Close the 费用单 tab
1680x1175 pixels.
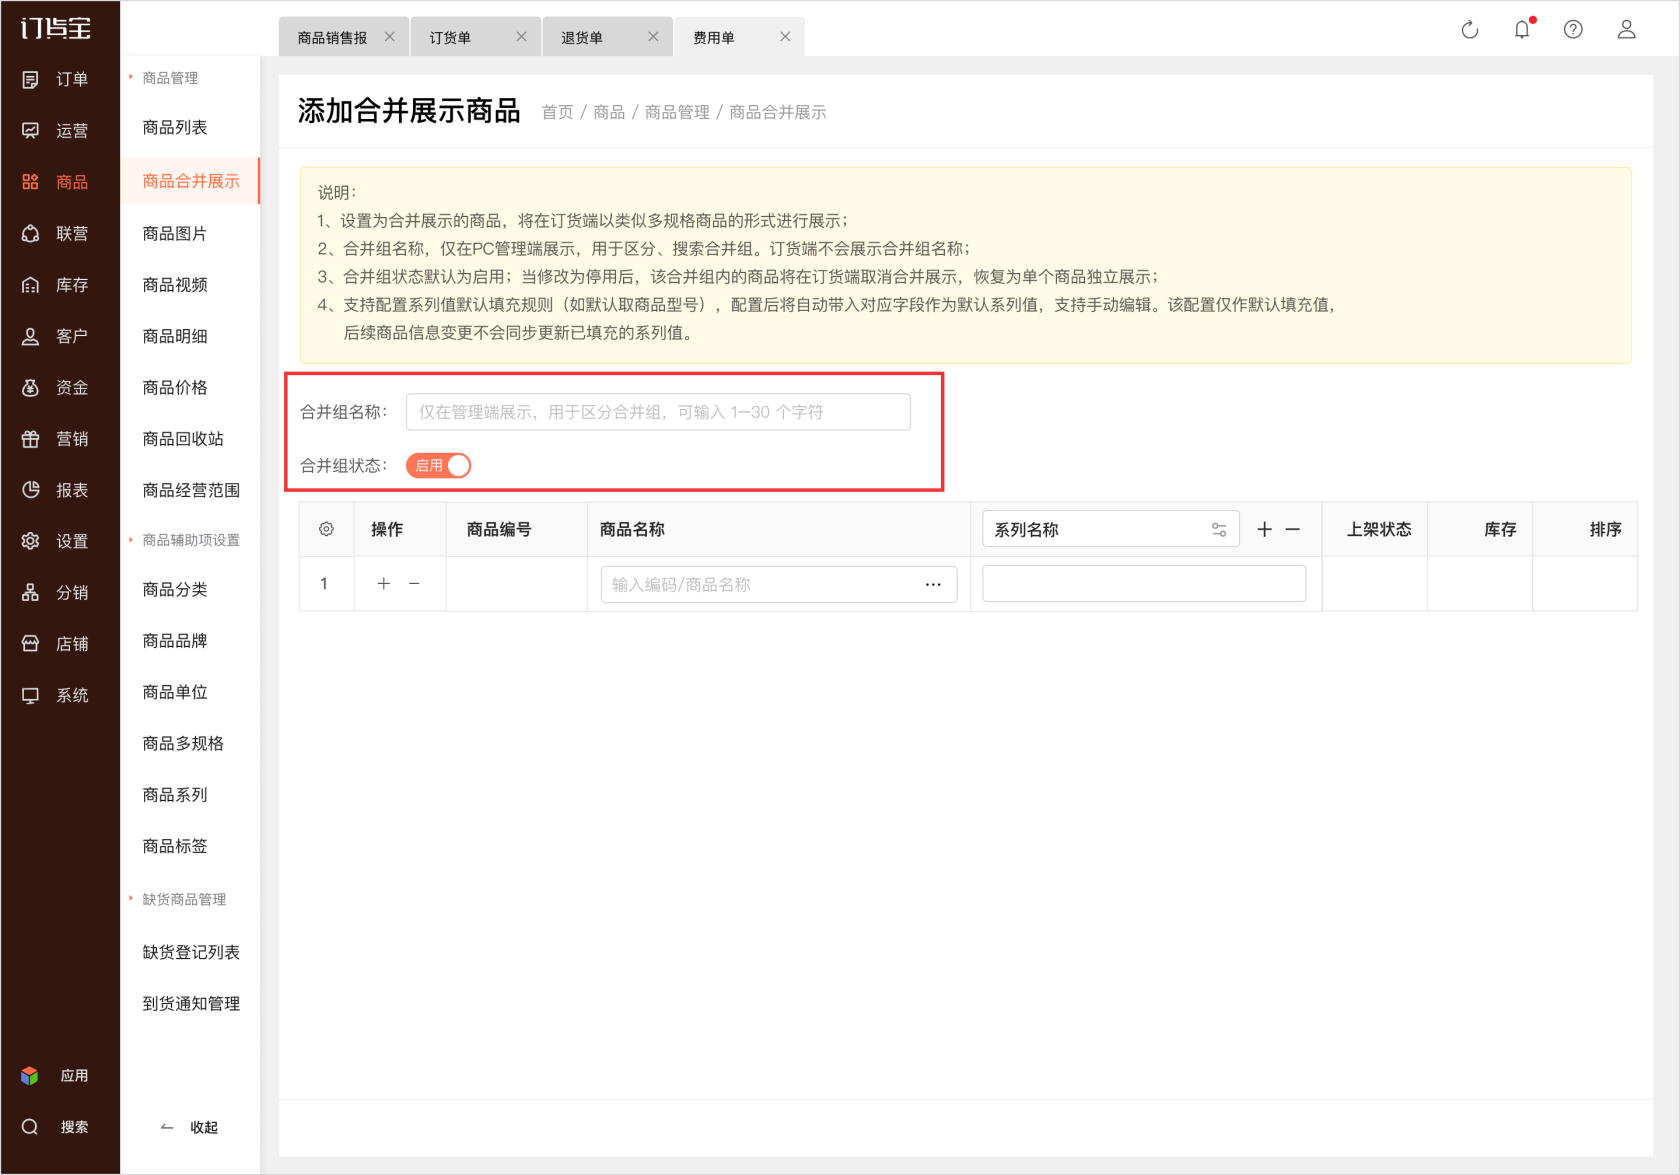[785, 37]
